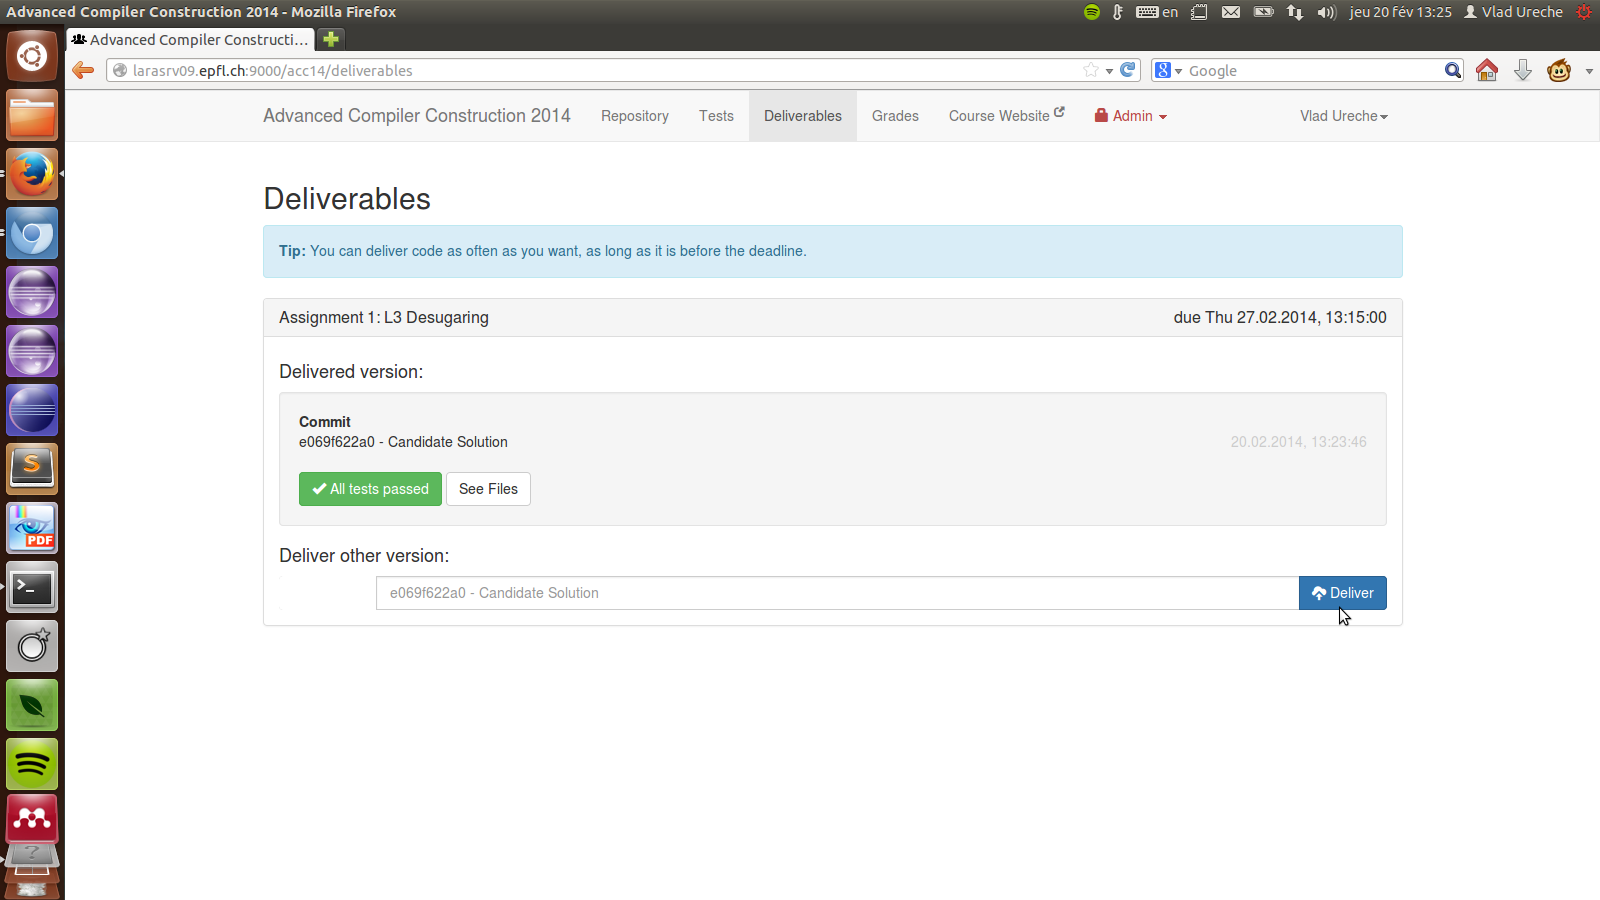
Task: Open the search engine selector dropdown
Action: coord(1168,70)
